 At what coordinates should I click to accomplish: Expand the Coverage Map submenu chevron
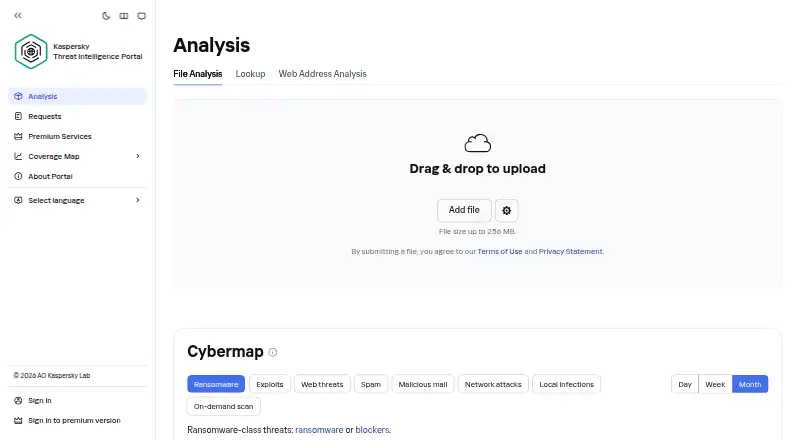point(138,156)
